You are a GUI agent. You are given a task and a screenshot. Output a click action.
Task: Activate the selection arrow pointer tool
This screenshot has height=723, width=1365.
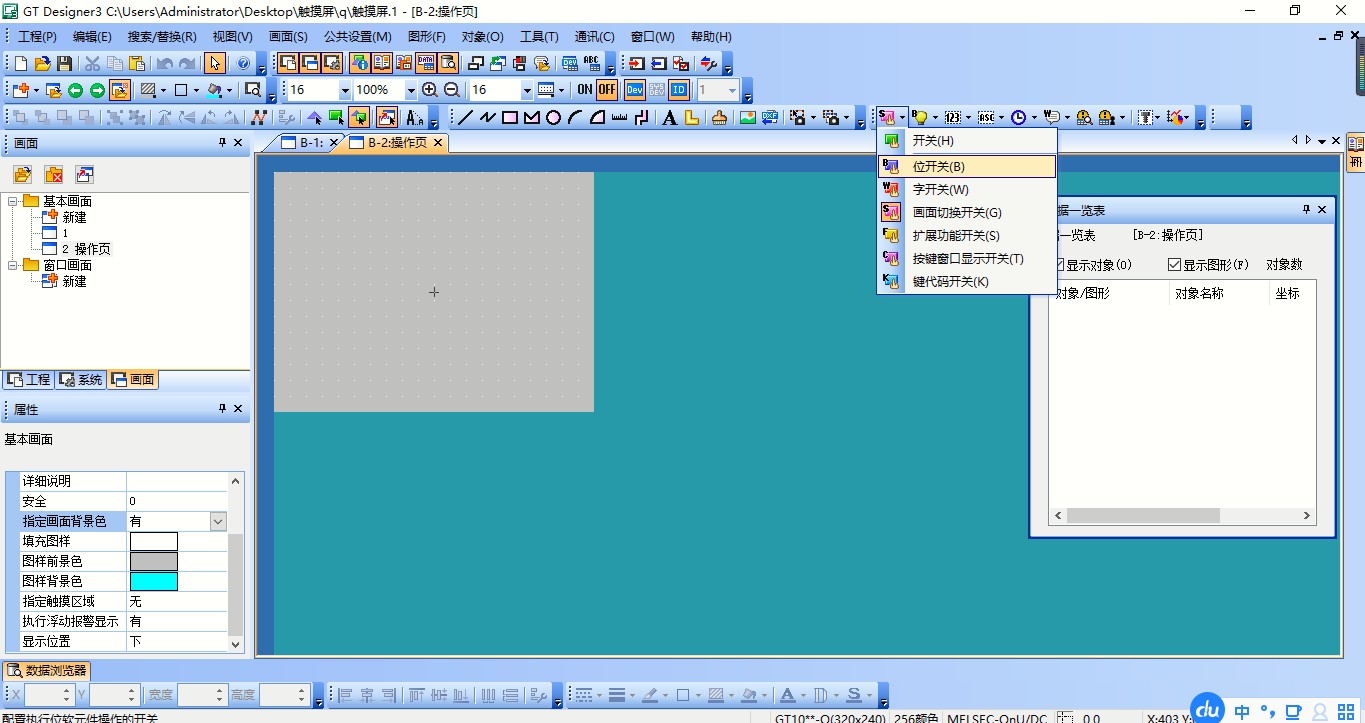215,63
